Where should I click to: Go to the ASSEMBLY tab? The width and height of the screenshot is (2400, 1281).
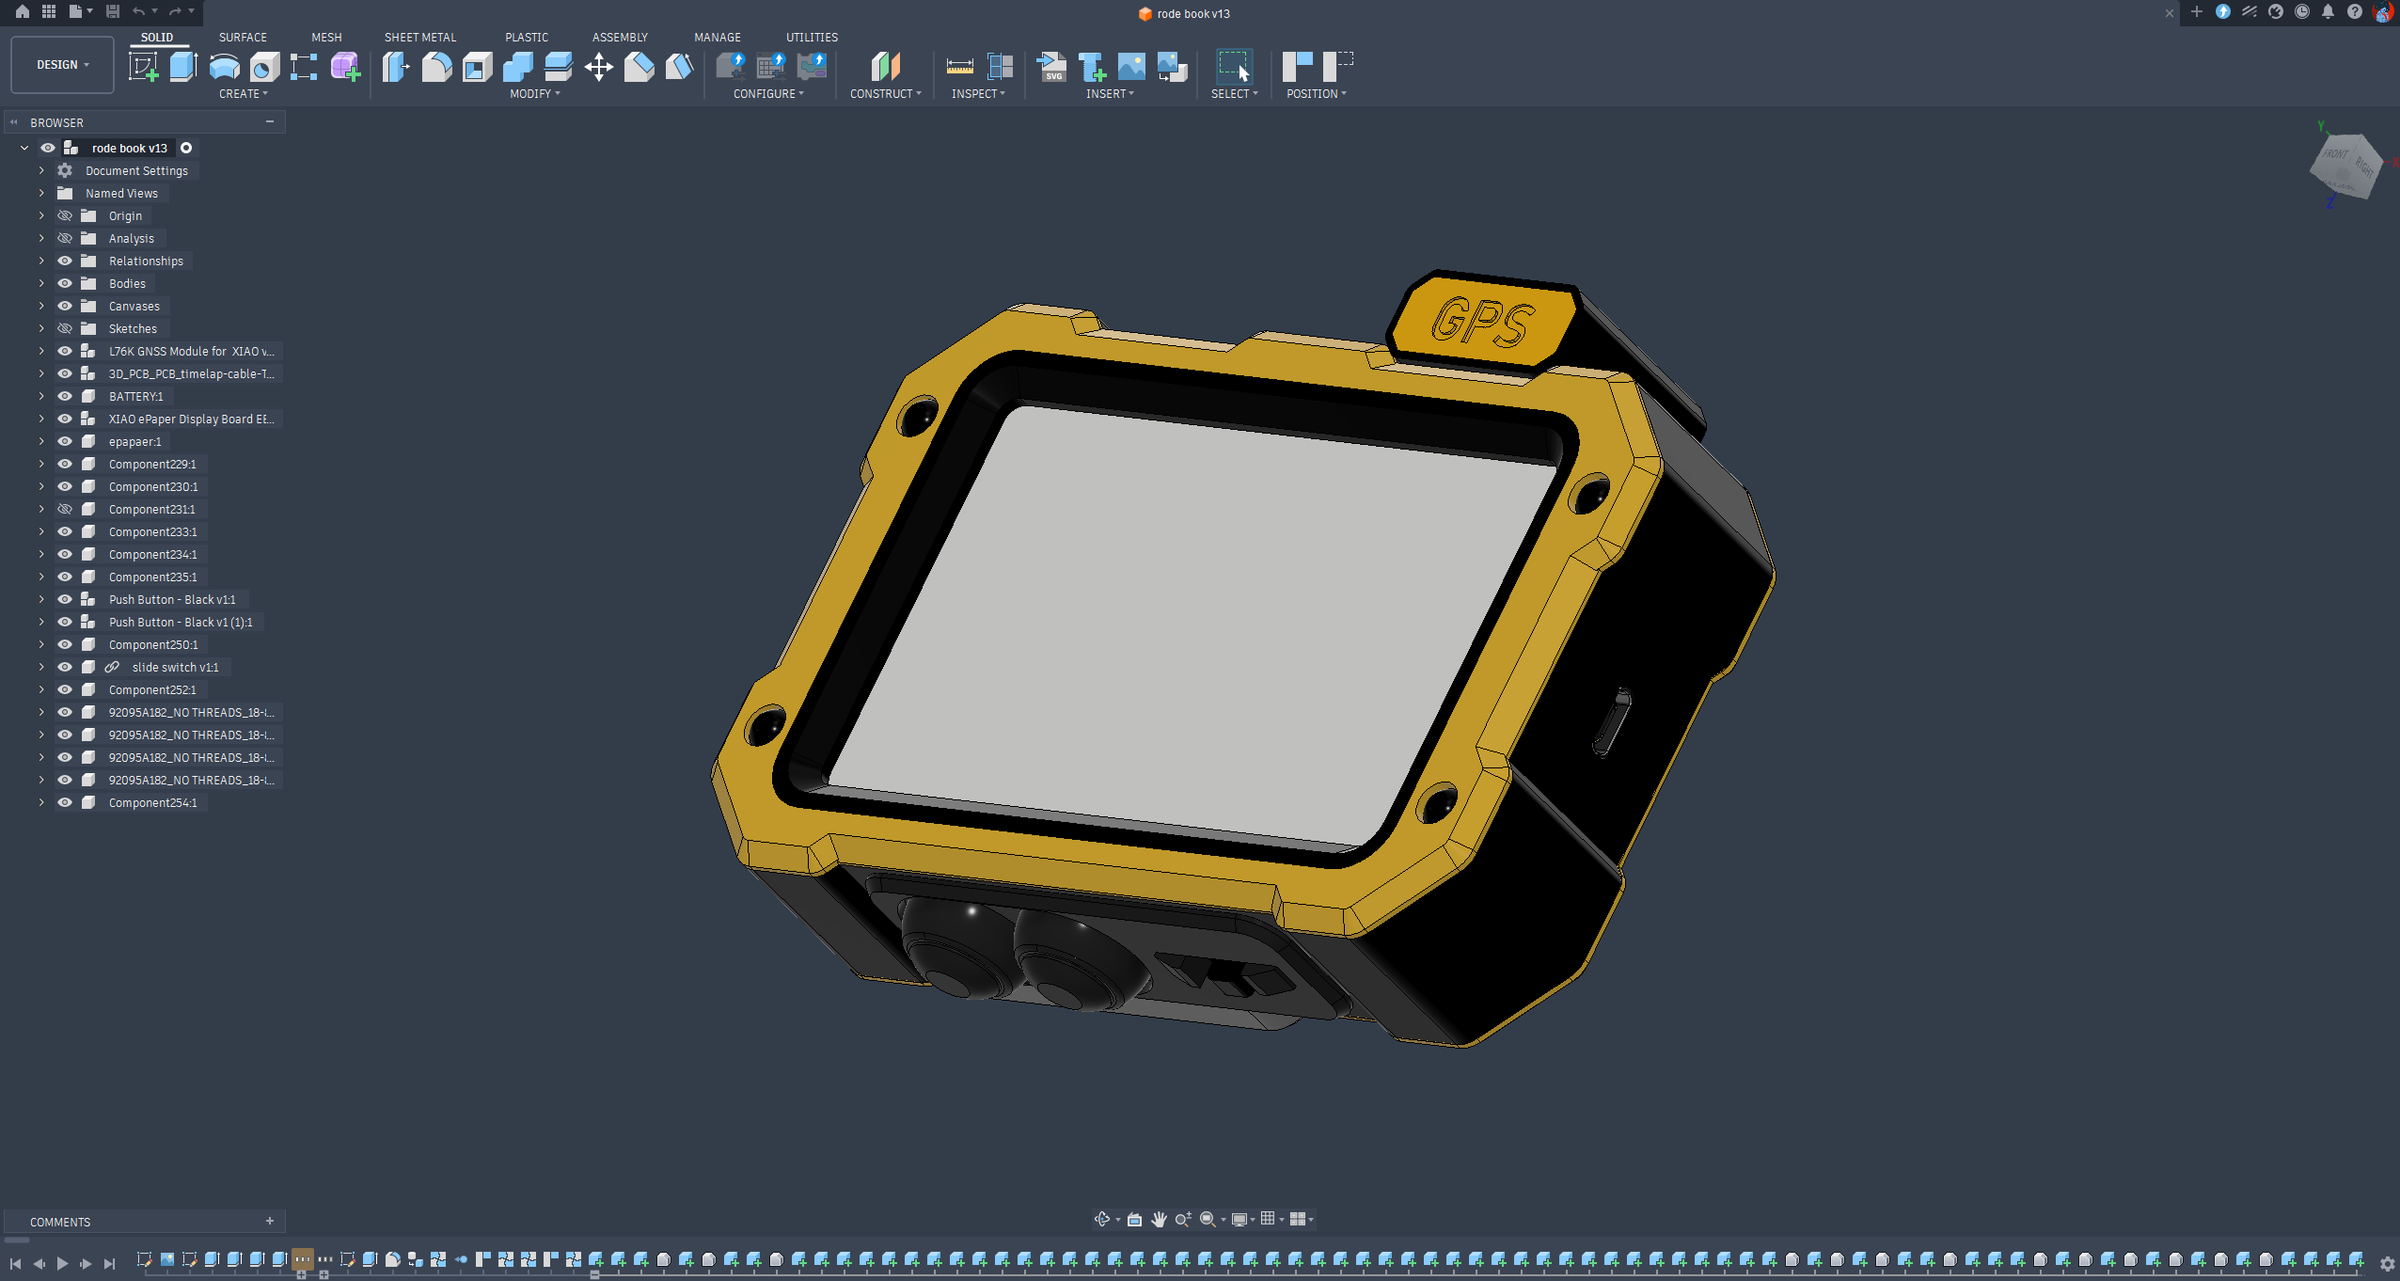(x=620, y=37)
